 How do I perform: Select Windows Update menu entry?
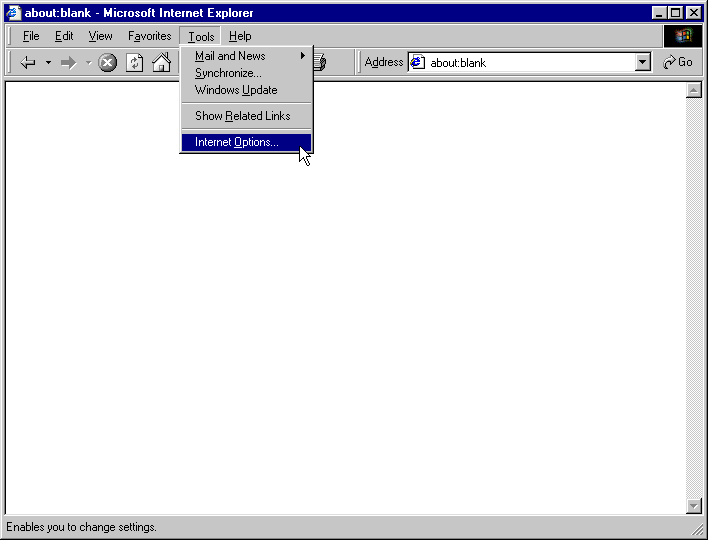247,90
